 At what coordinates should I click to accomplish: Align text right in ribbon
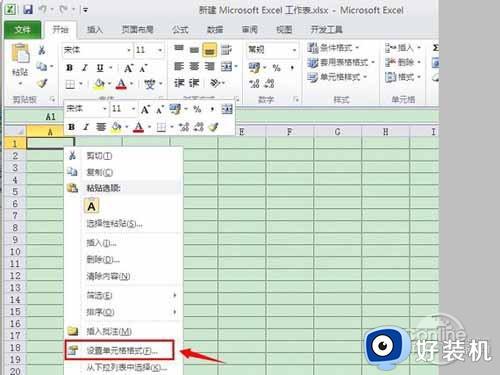tap(209, 67)
